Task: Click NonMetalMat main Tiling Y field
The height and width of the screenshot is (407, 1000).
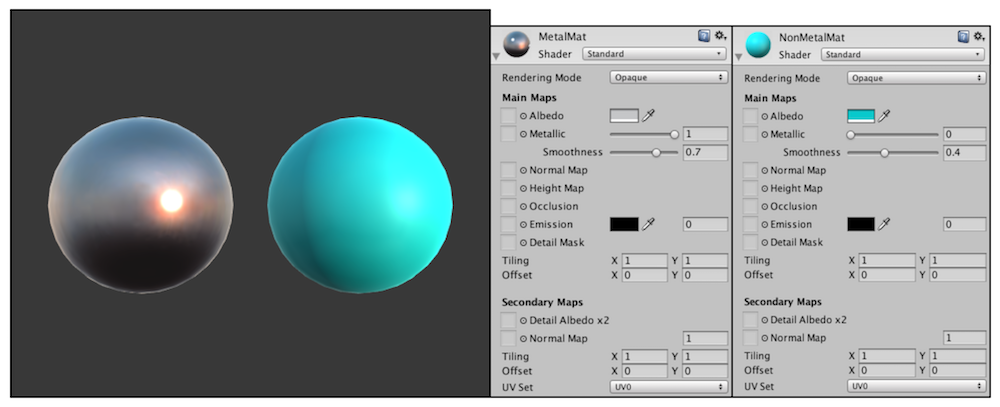Action: [x=958, y=261]
